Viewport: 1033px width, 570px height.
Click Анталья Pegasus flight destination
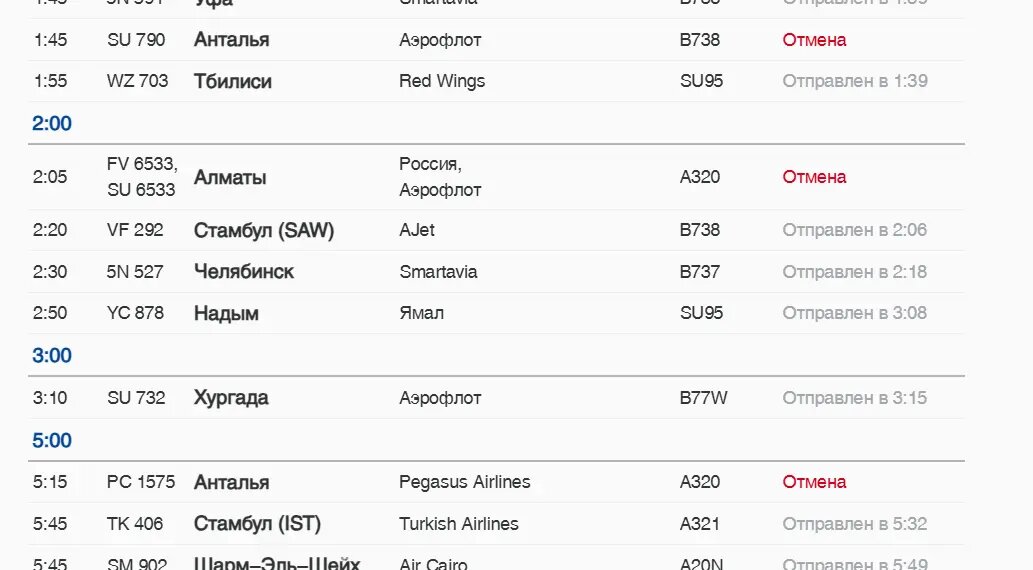point(231,482)
